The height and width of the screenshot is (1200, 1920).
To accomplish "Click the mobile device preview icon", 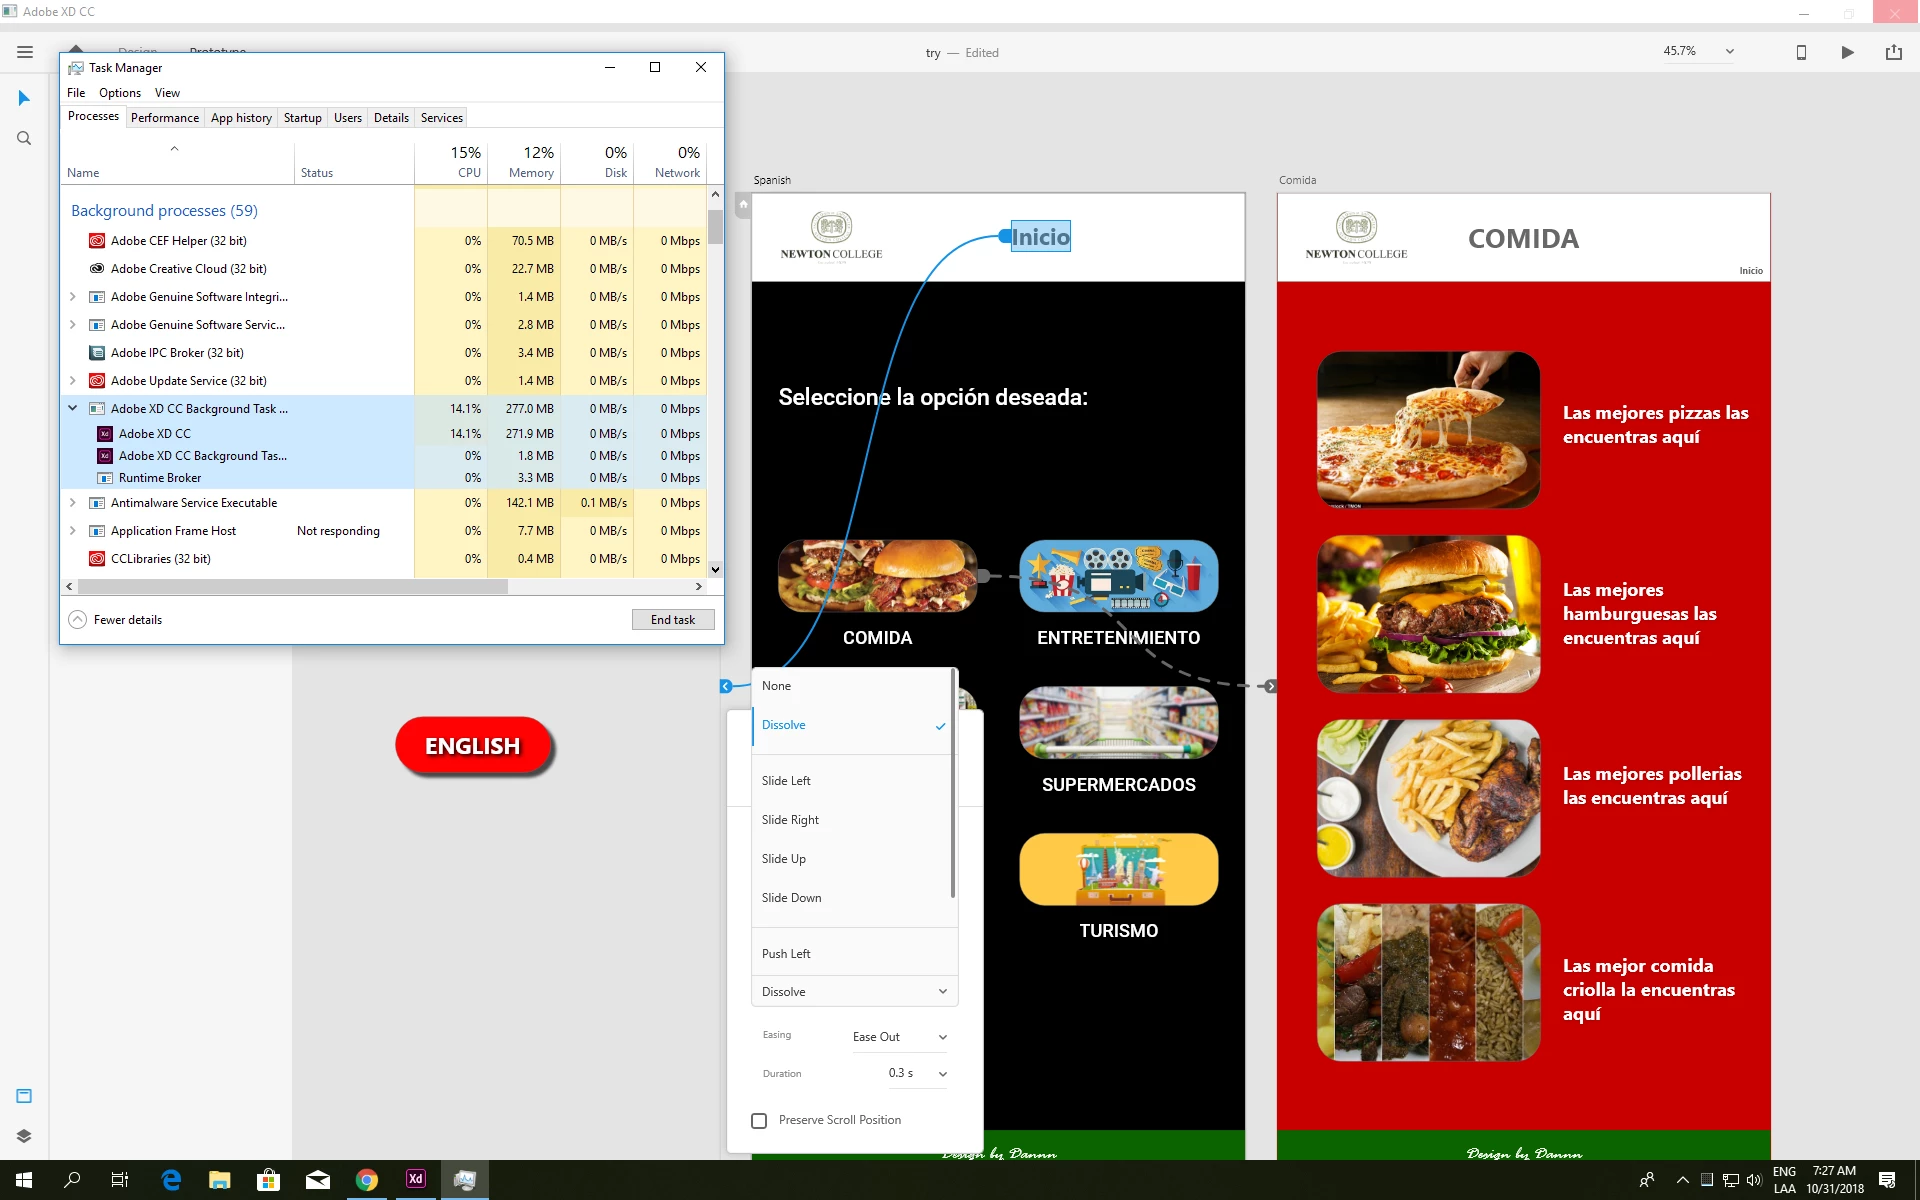I will (1801, 53).
